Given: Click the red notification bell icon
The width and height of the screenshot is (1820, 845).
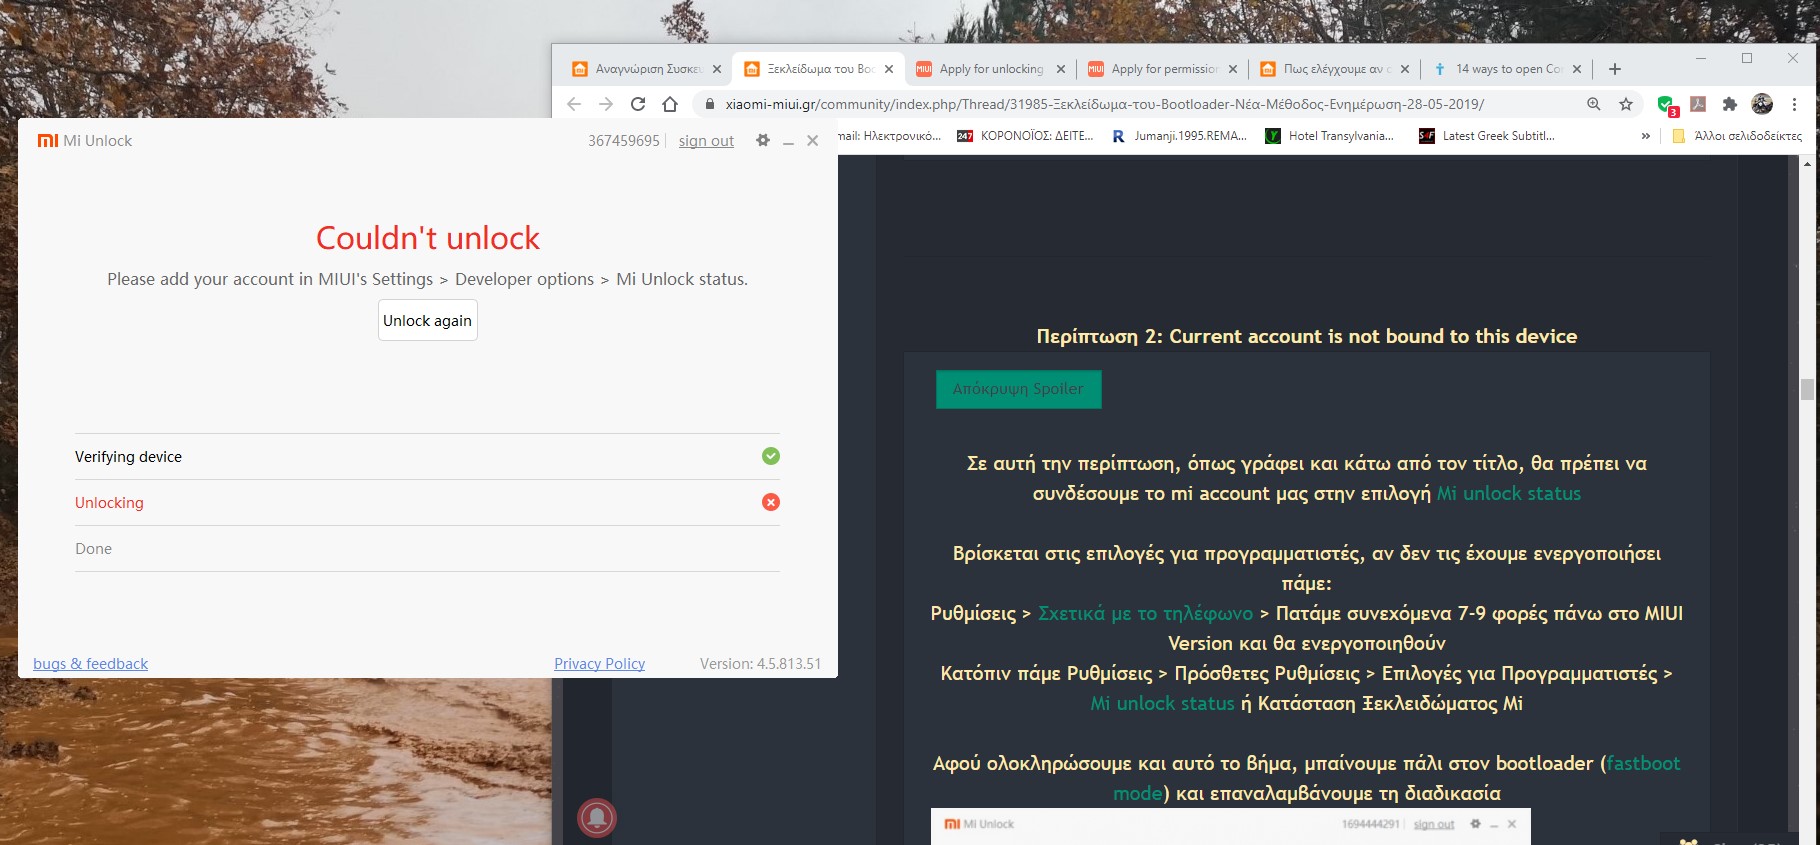Looking at the screenshot, I should pos(597,818).
